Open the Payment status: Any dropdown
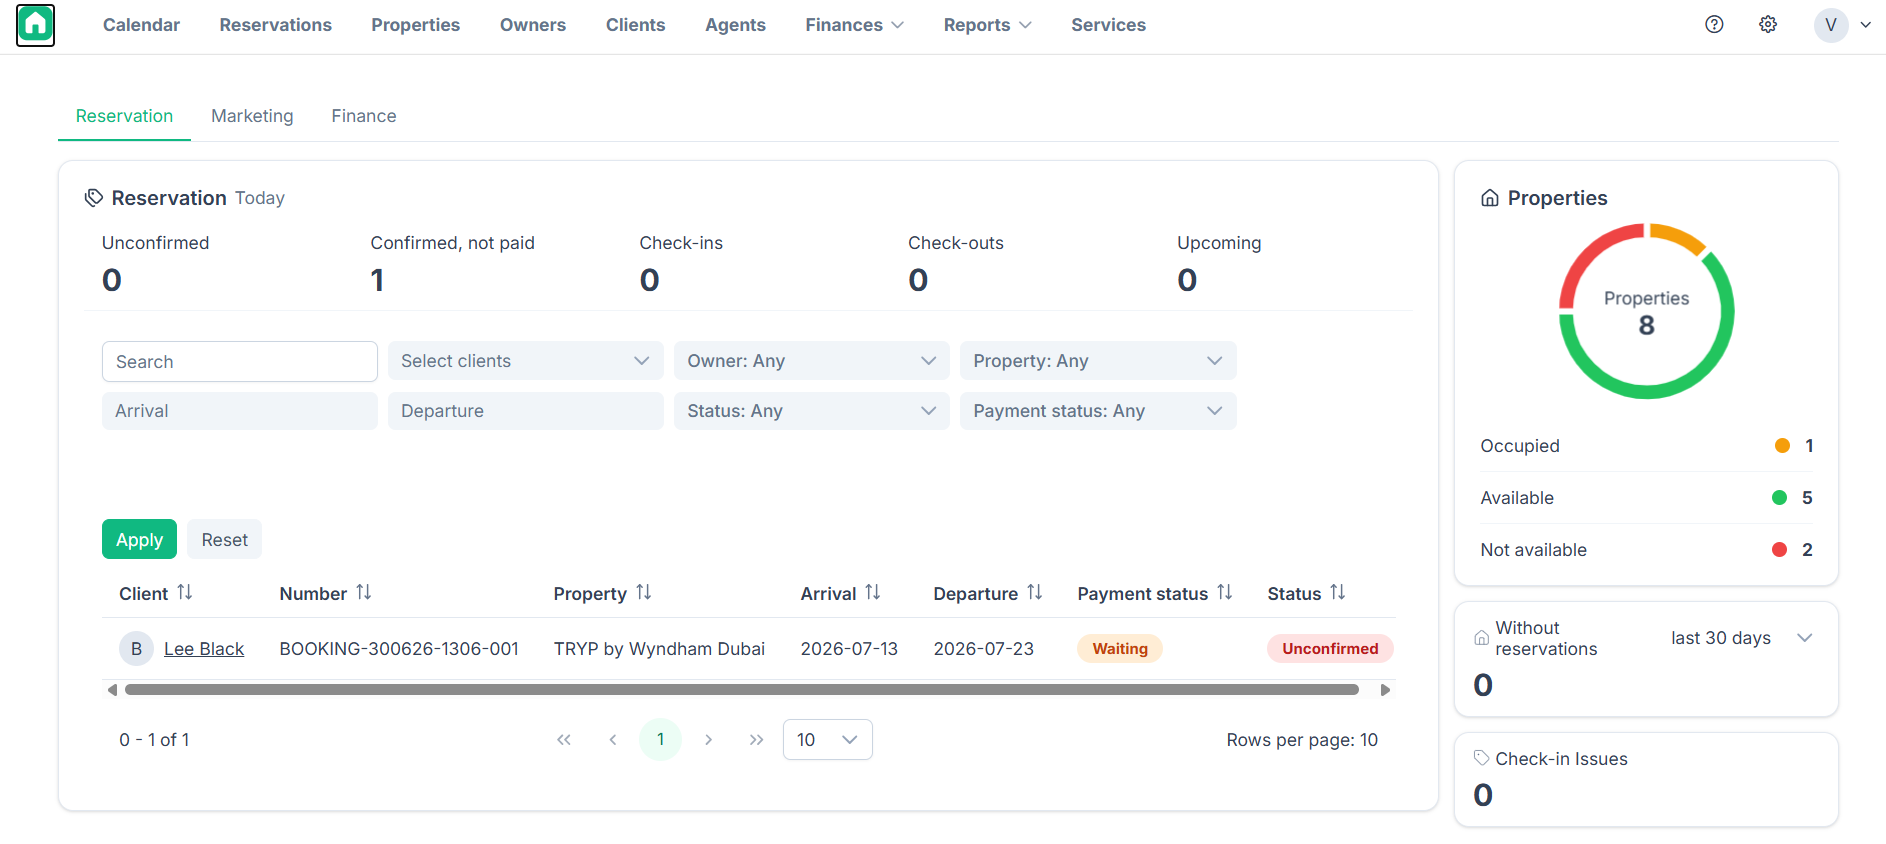Screen dimensions: 1886x844 point(1098,411)
